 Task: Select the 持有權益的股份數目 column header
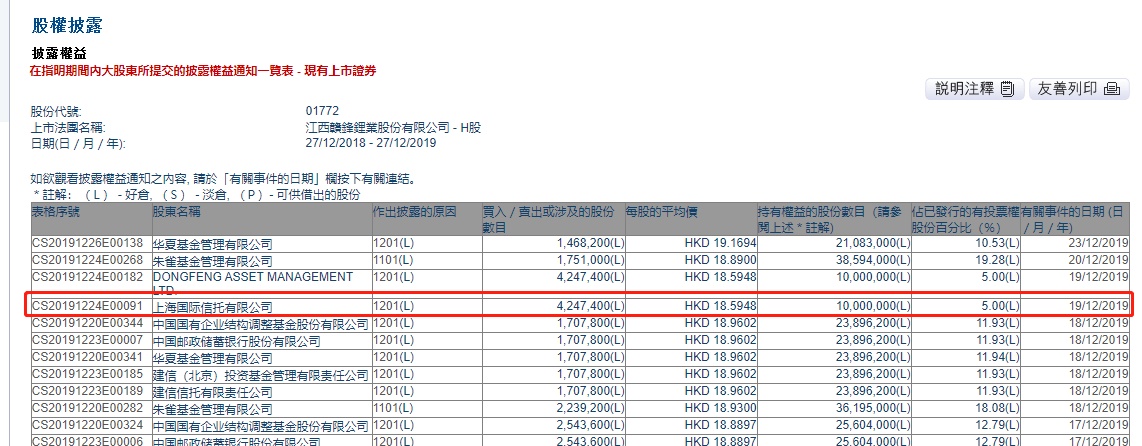(x=834, y=219)
